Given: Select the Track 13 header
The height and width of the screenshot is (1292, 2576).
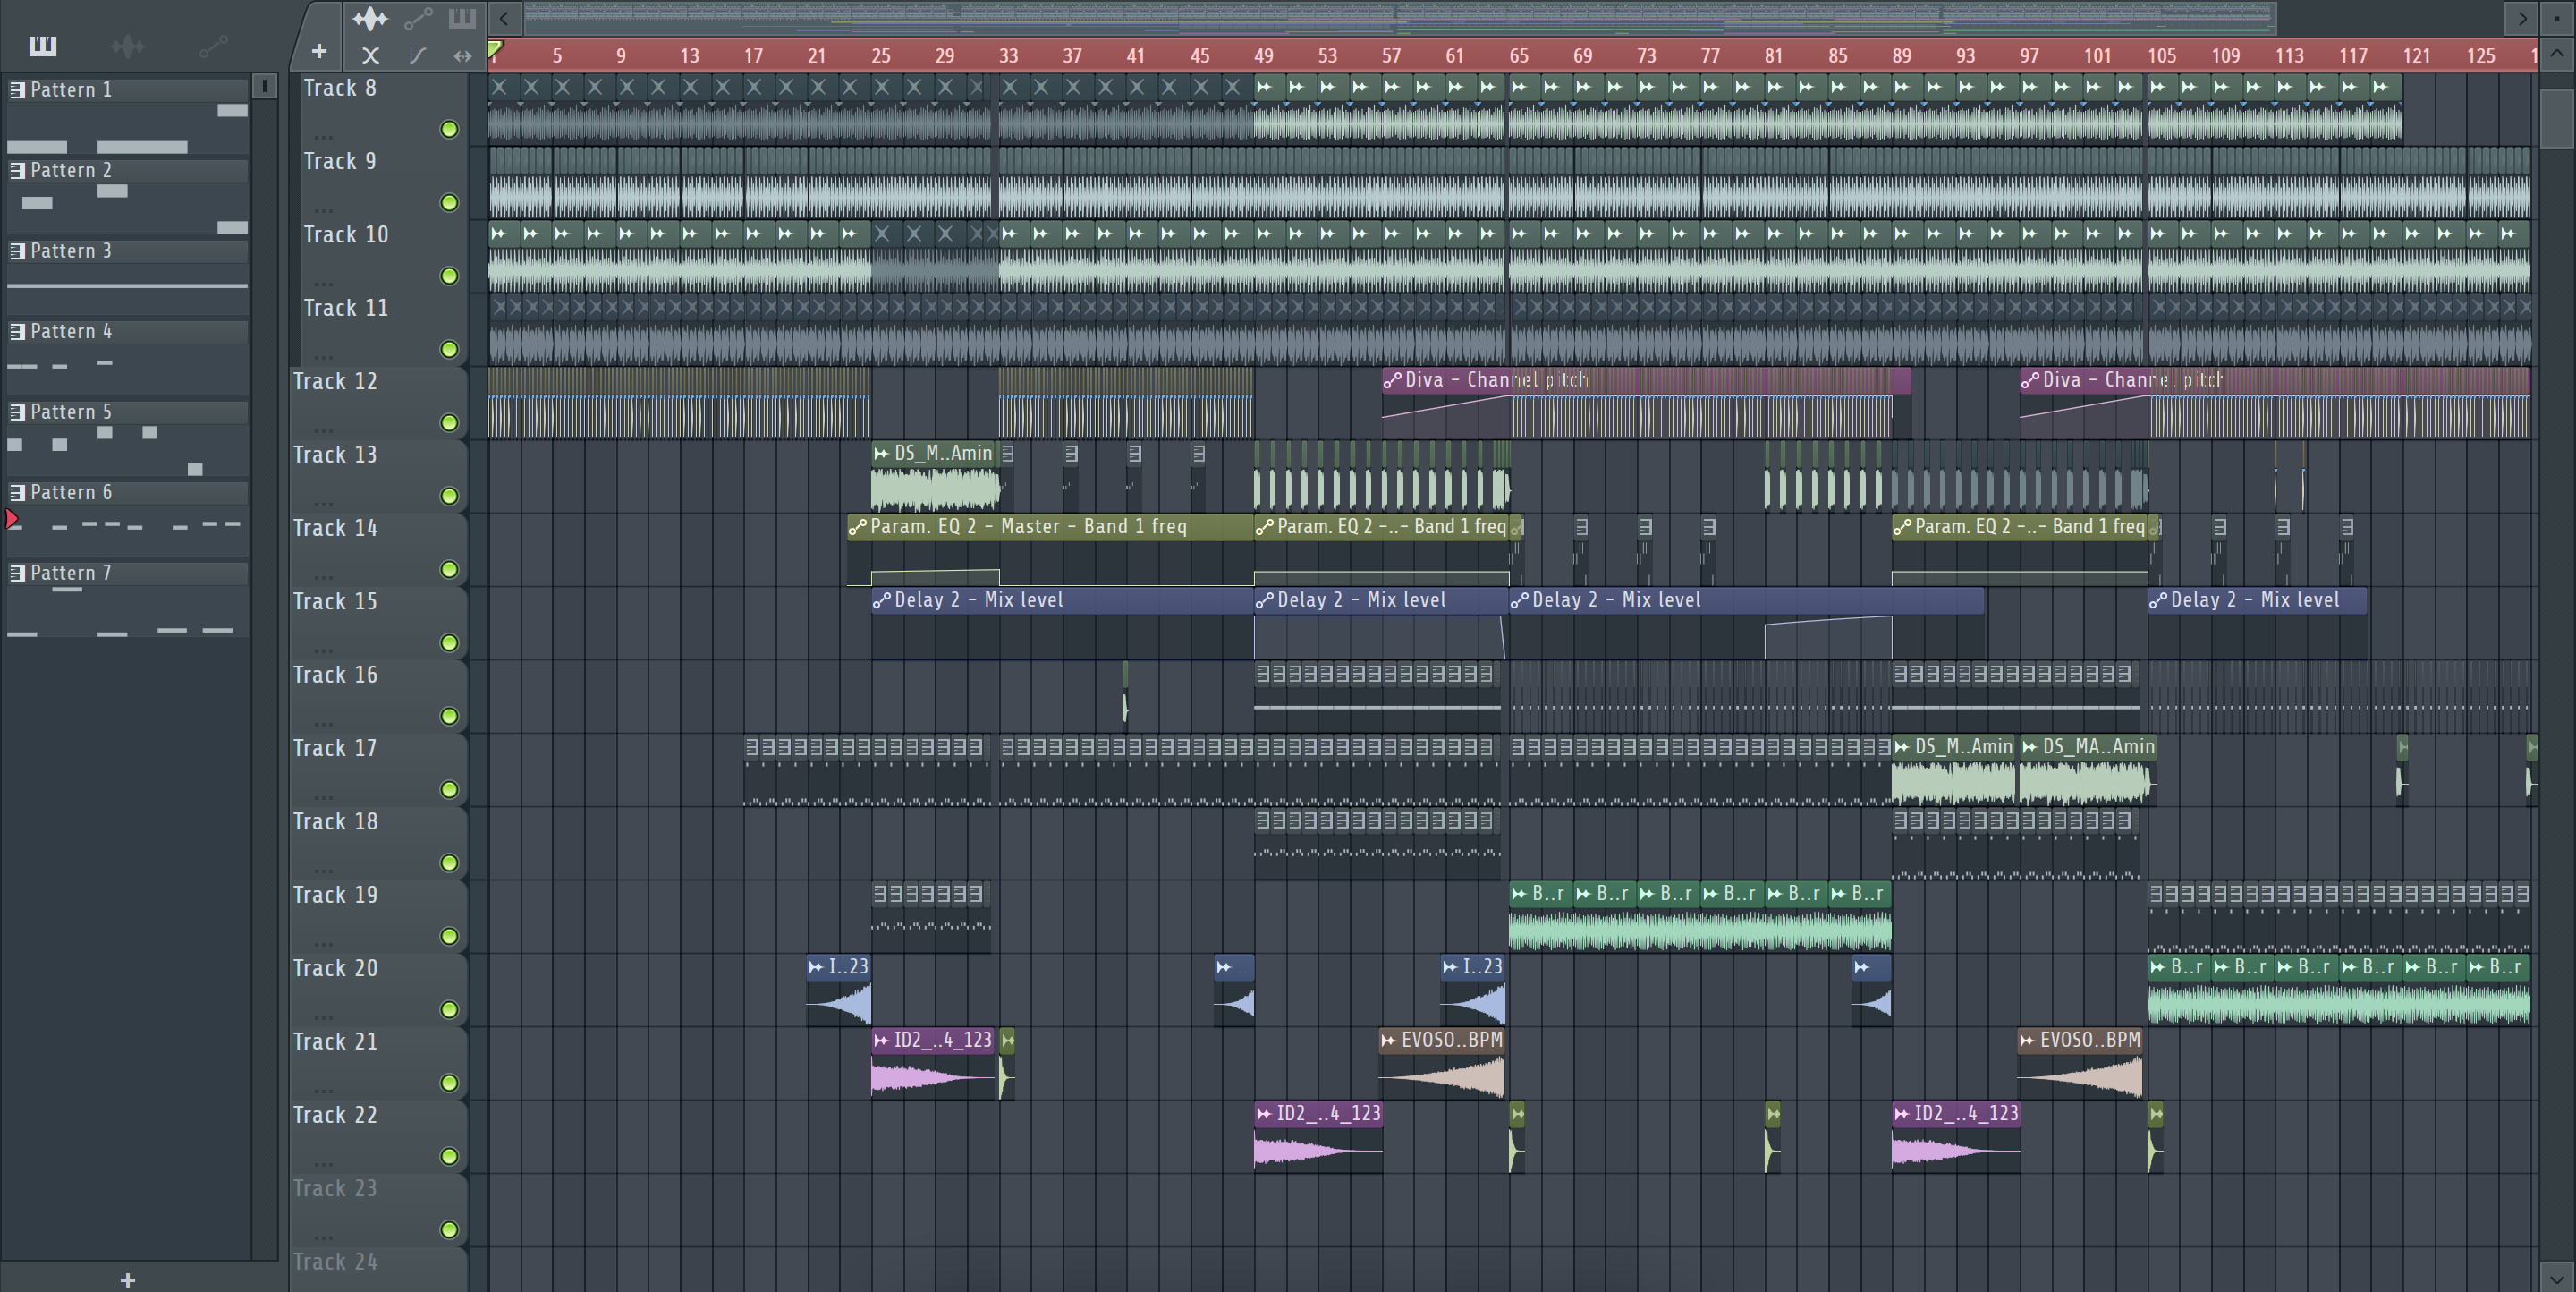Looking at the screenshot, I should 378,476.
